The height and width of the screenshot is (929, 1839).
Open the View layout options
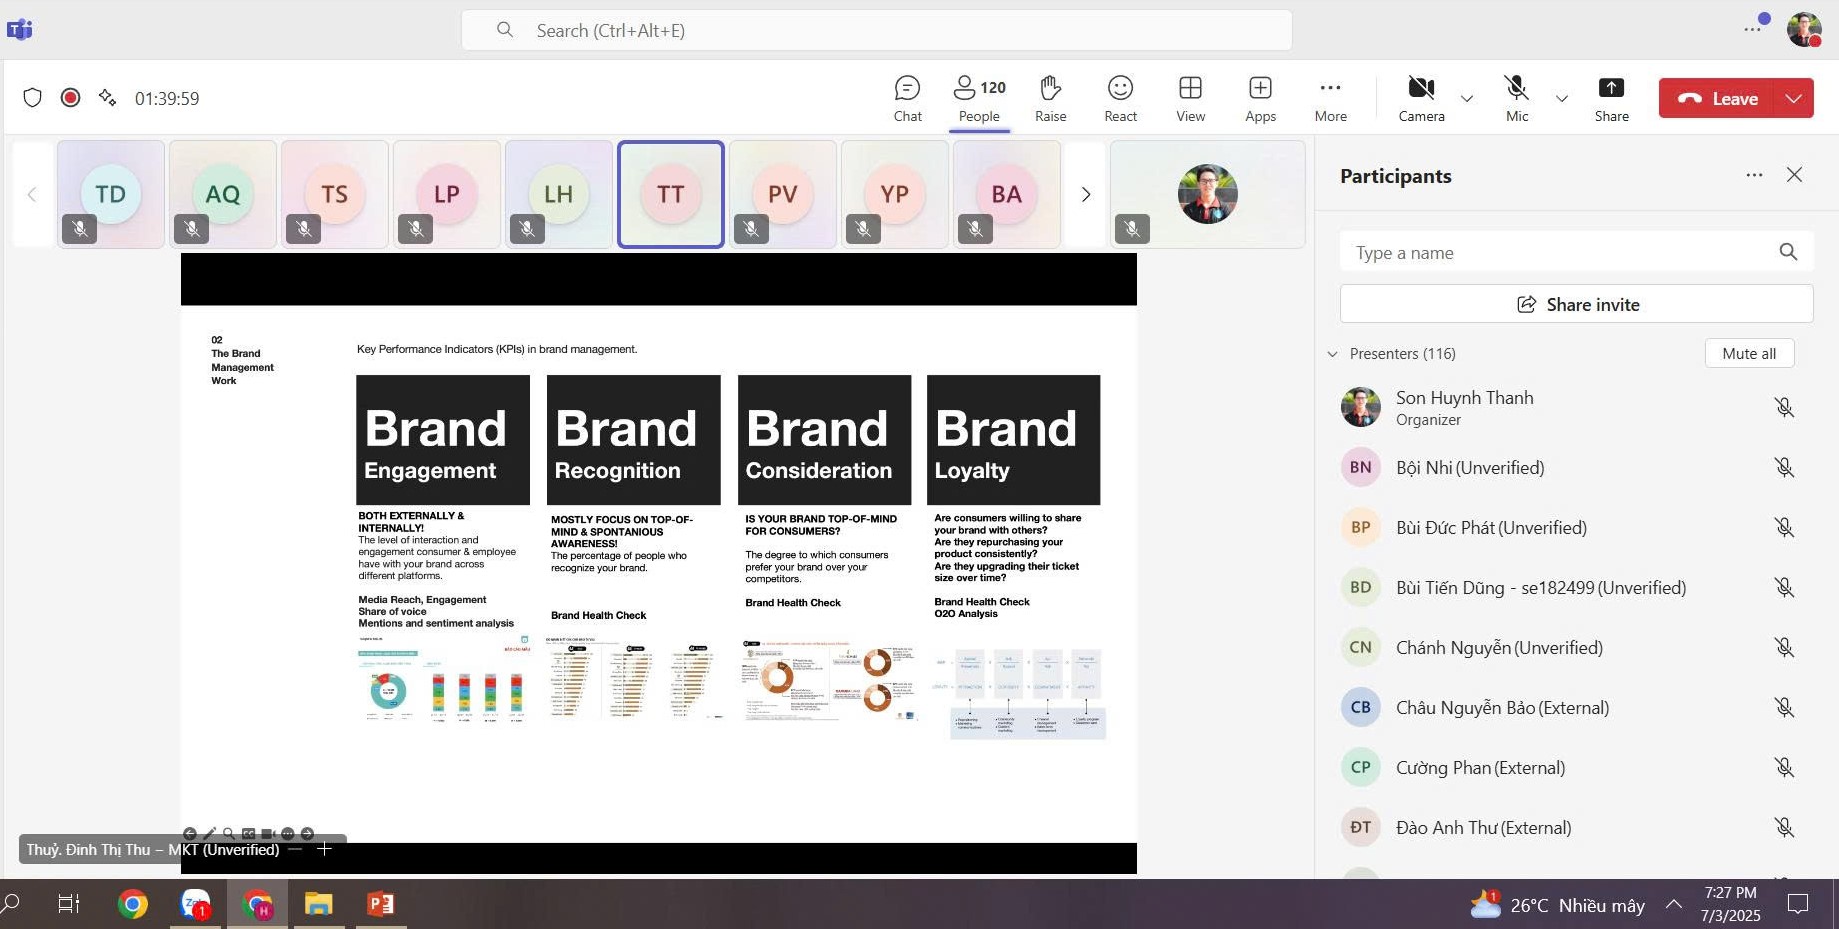click(1190, 99)
